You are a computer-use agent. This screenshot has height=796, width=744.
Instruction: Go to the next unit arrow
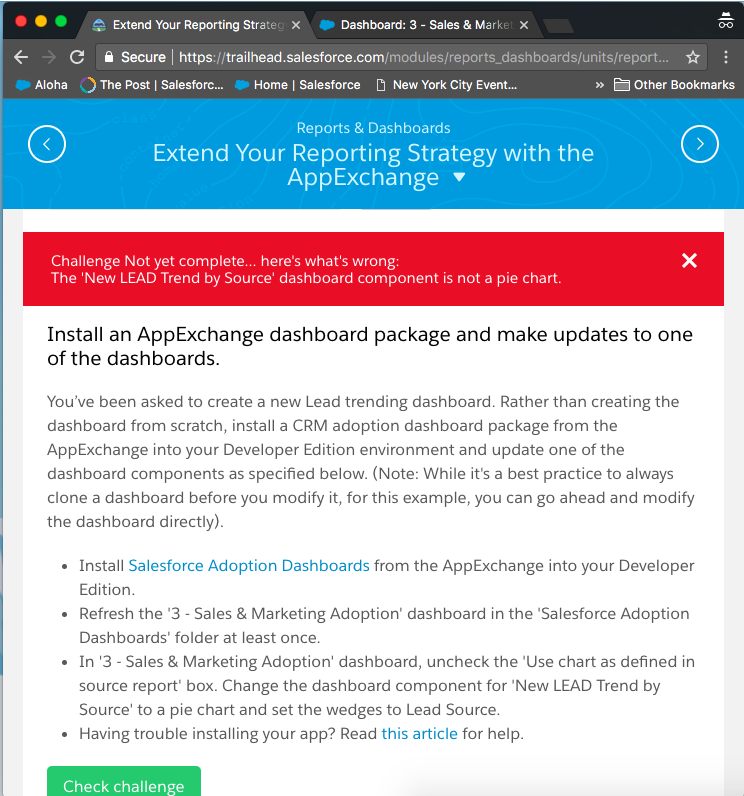700,144
